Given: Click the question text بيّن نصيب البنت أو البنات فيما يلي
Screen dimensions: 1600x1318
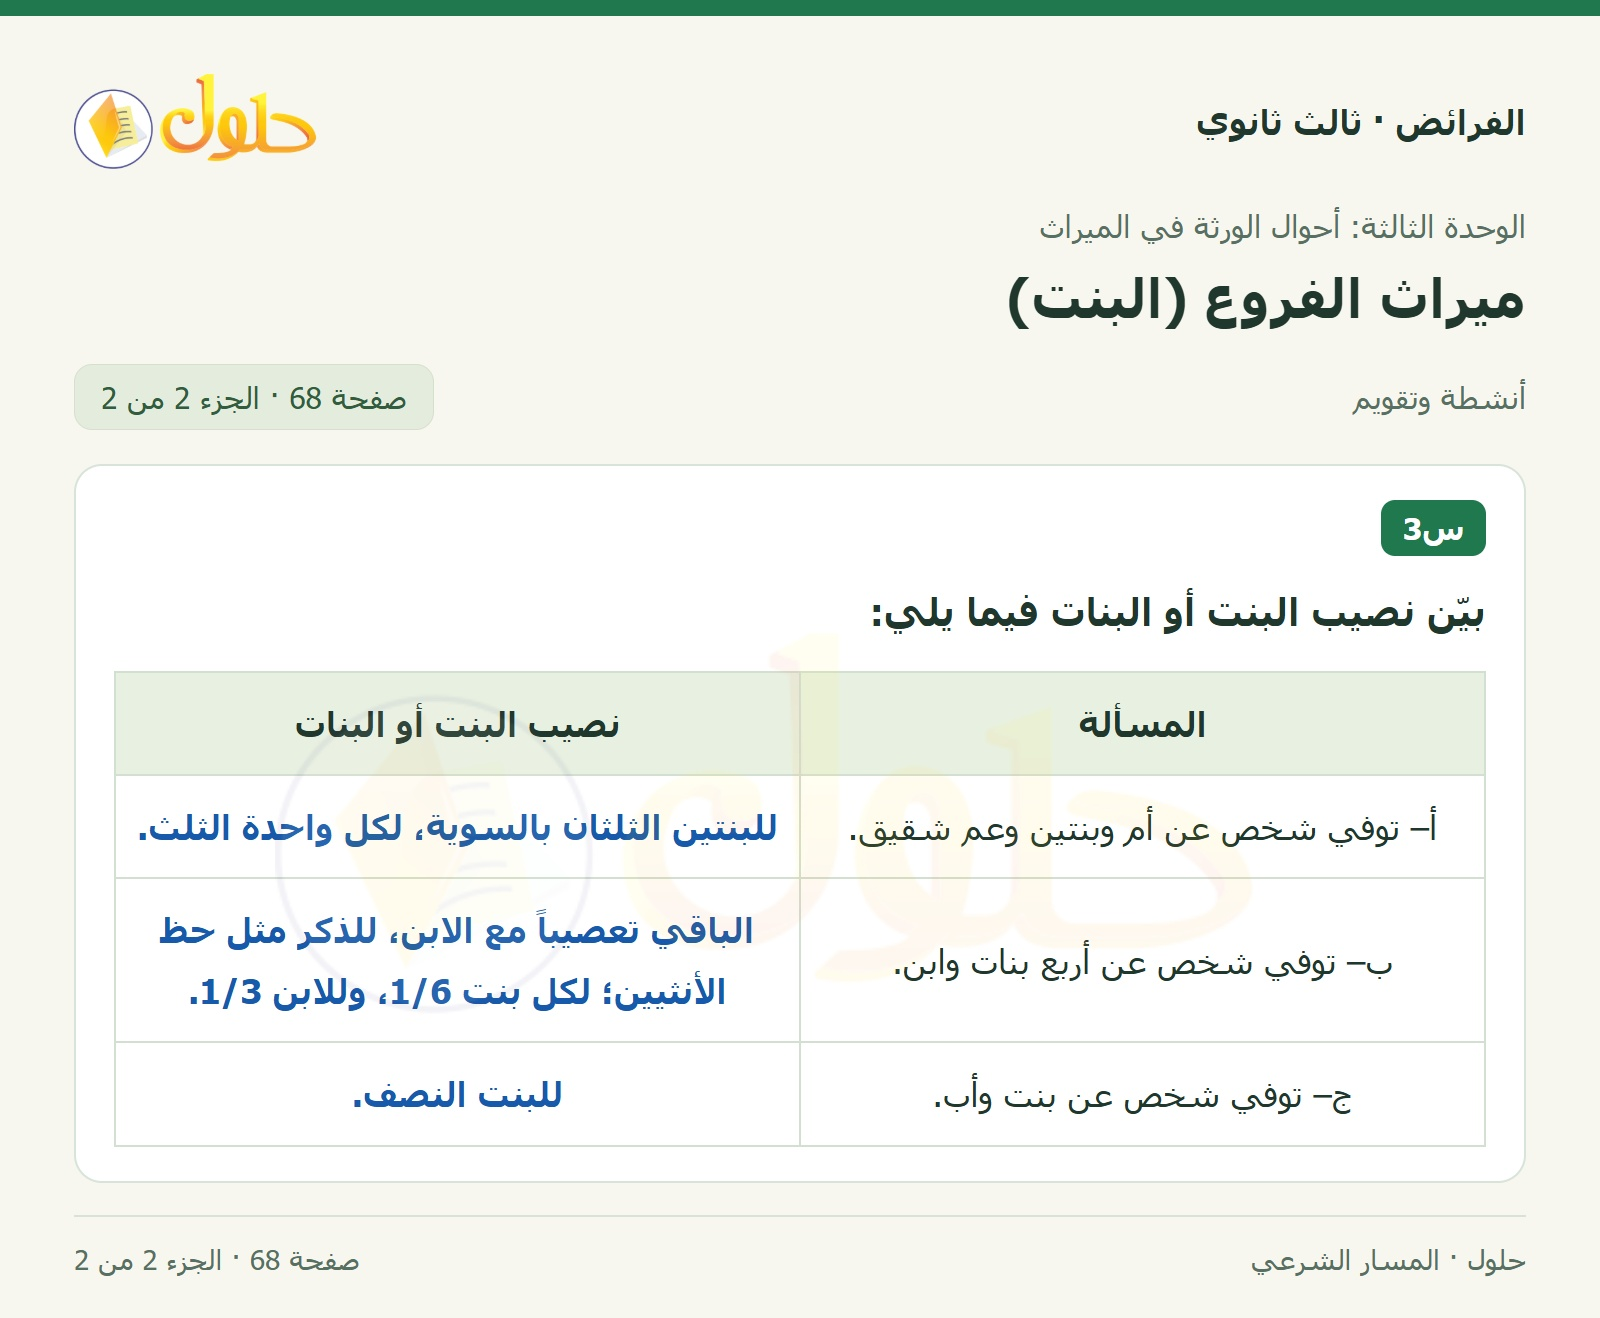Looking at the screenshot, I should tap(1177, 612).
